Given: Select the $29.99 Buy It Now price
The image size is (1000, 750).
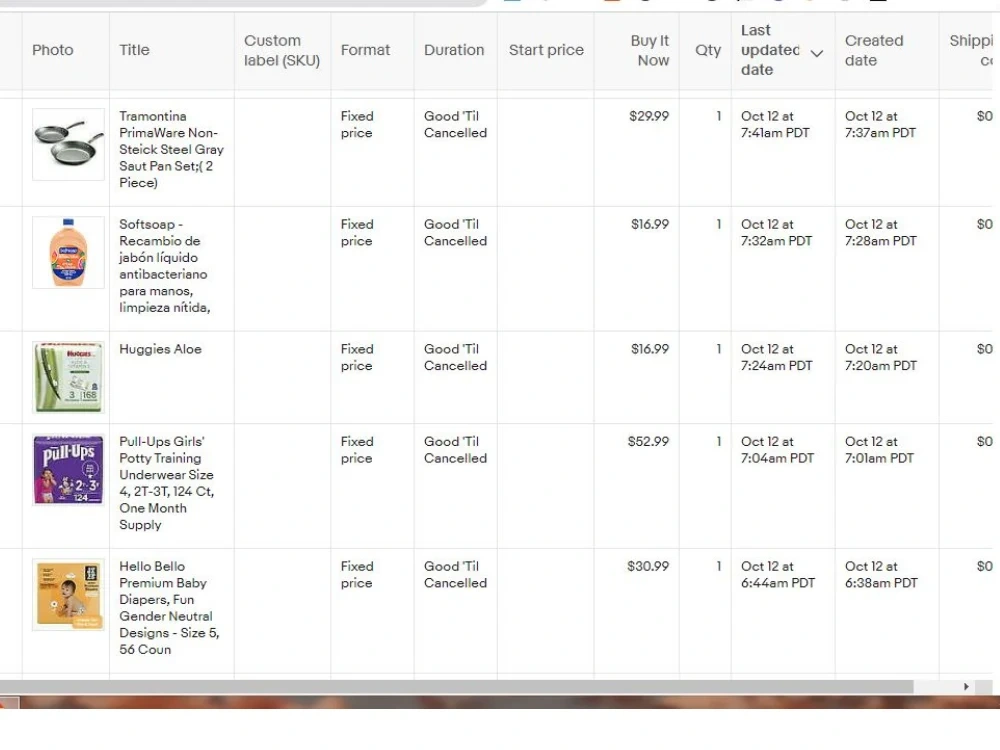Looking at the screenshot, I should coord(649,116).
